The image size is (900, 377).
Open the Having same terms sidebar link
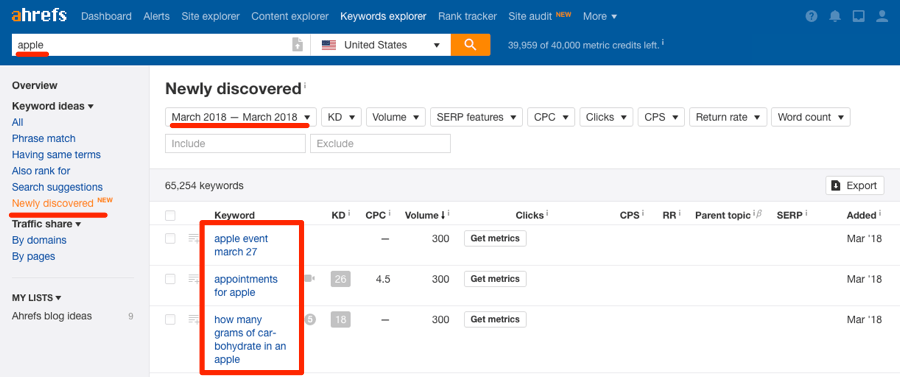[56, 154]
